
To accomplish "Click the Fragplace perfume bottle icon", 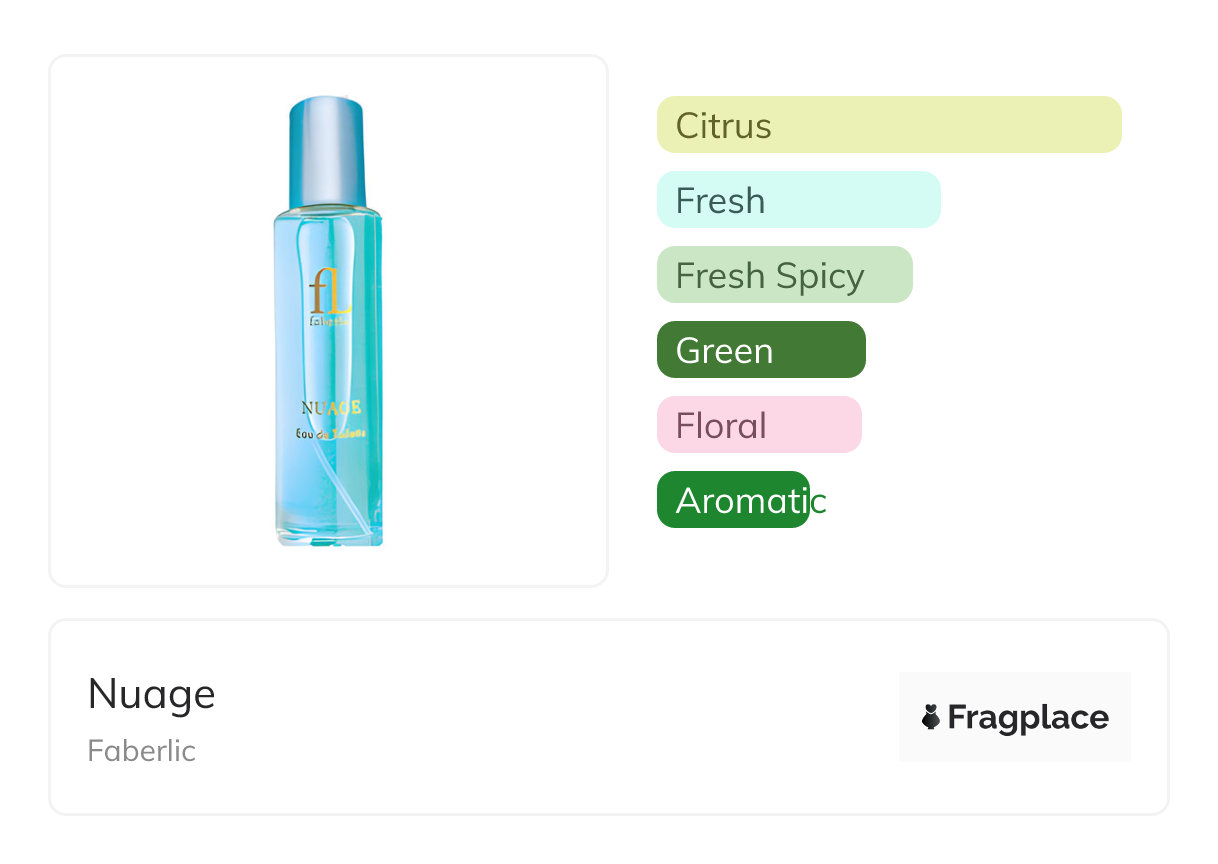I will point(931,717).
